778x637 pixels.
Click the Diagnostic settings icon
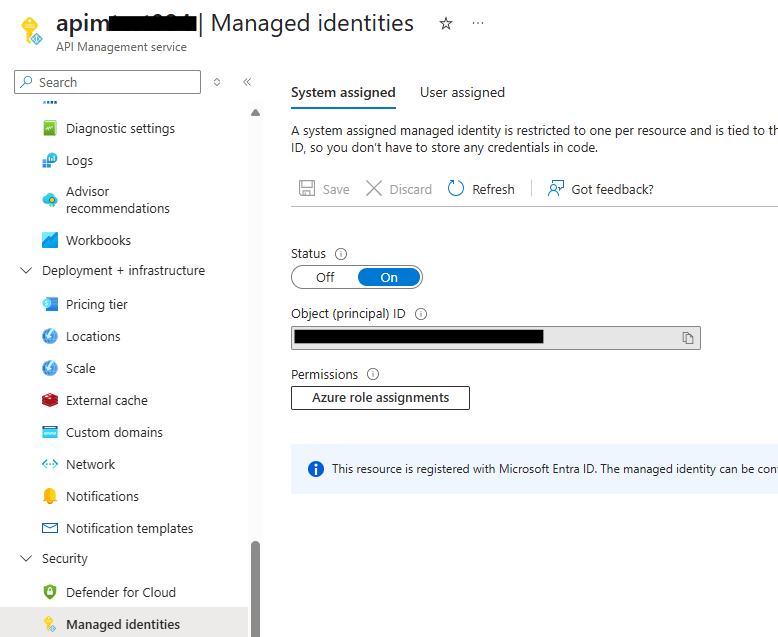click(x=50, y=128)
